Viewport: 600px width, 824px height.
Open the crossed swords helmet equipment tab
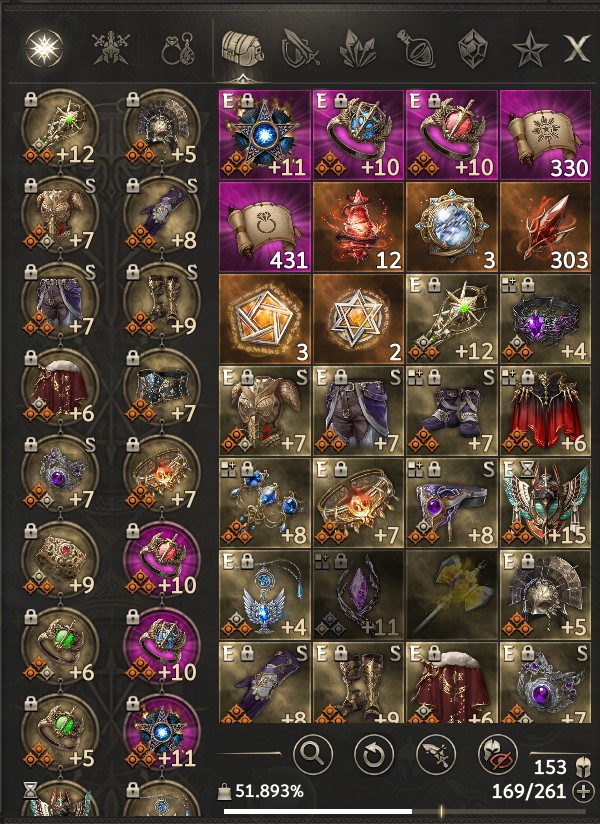click(111, 49)
